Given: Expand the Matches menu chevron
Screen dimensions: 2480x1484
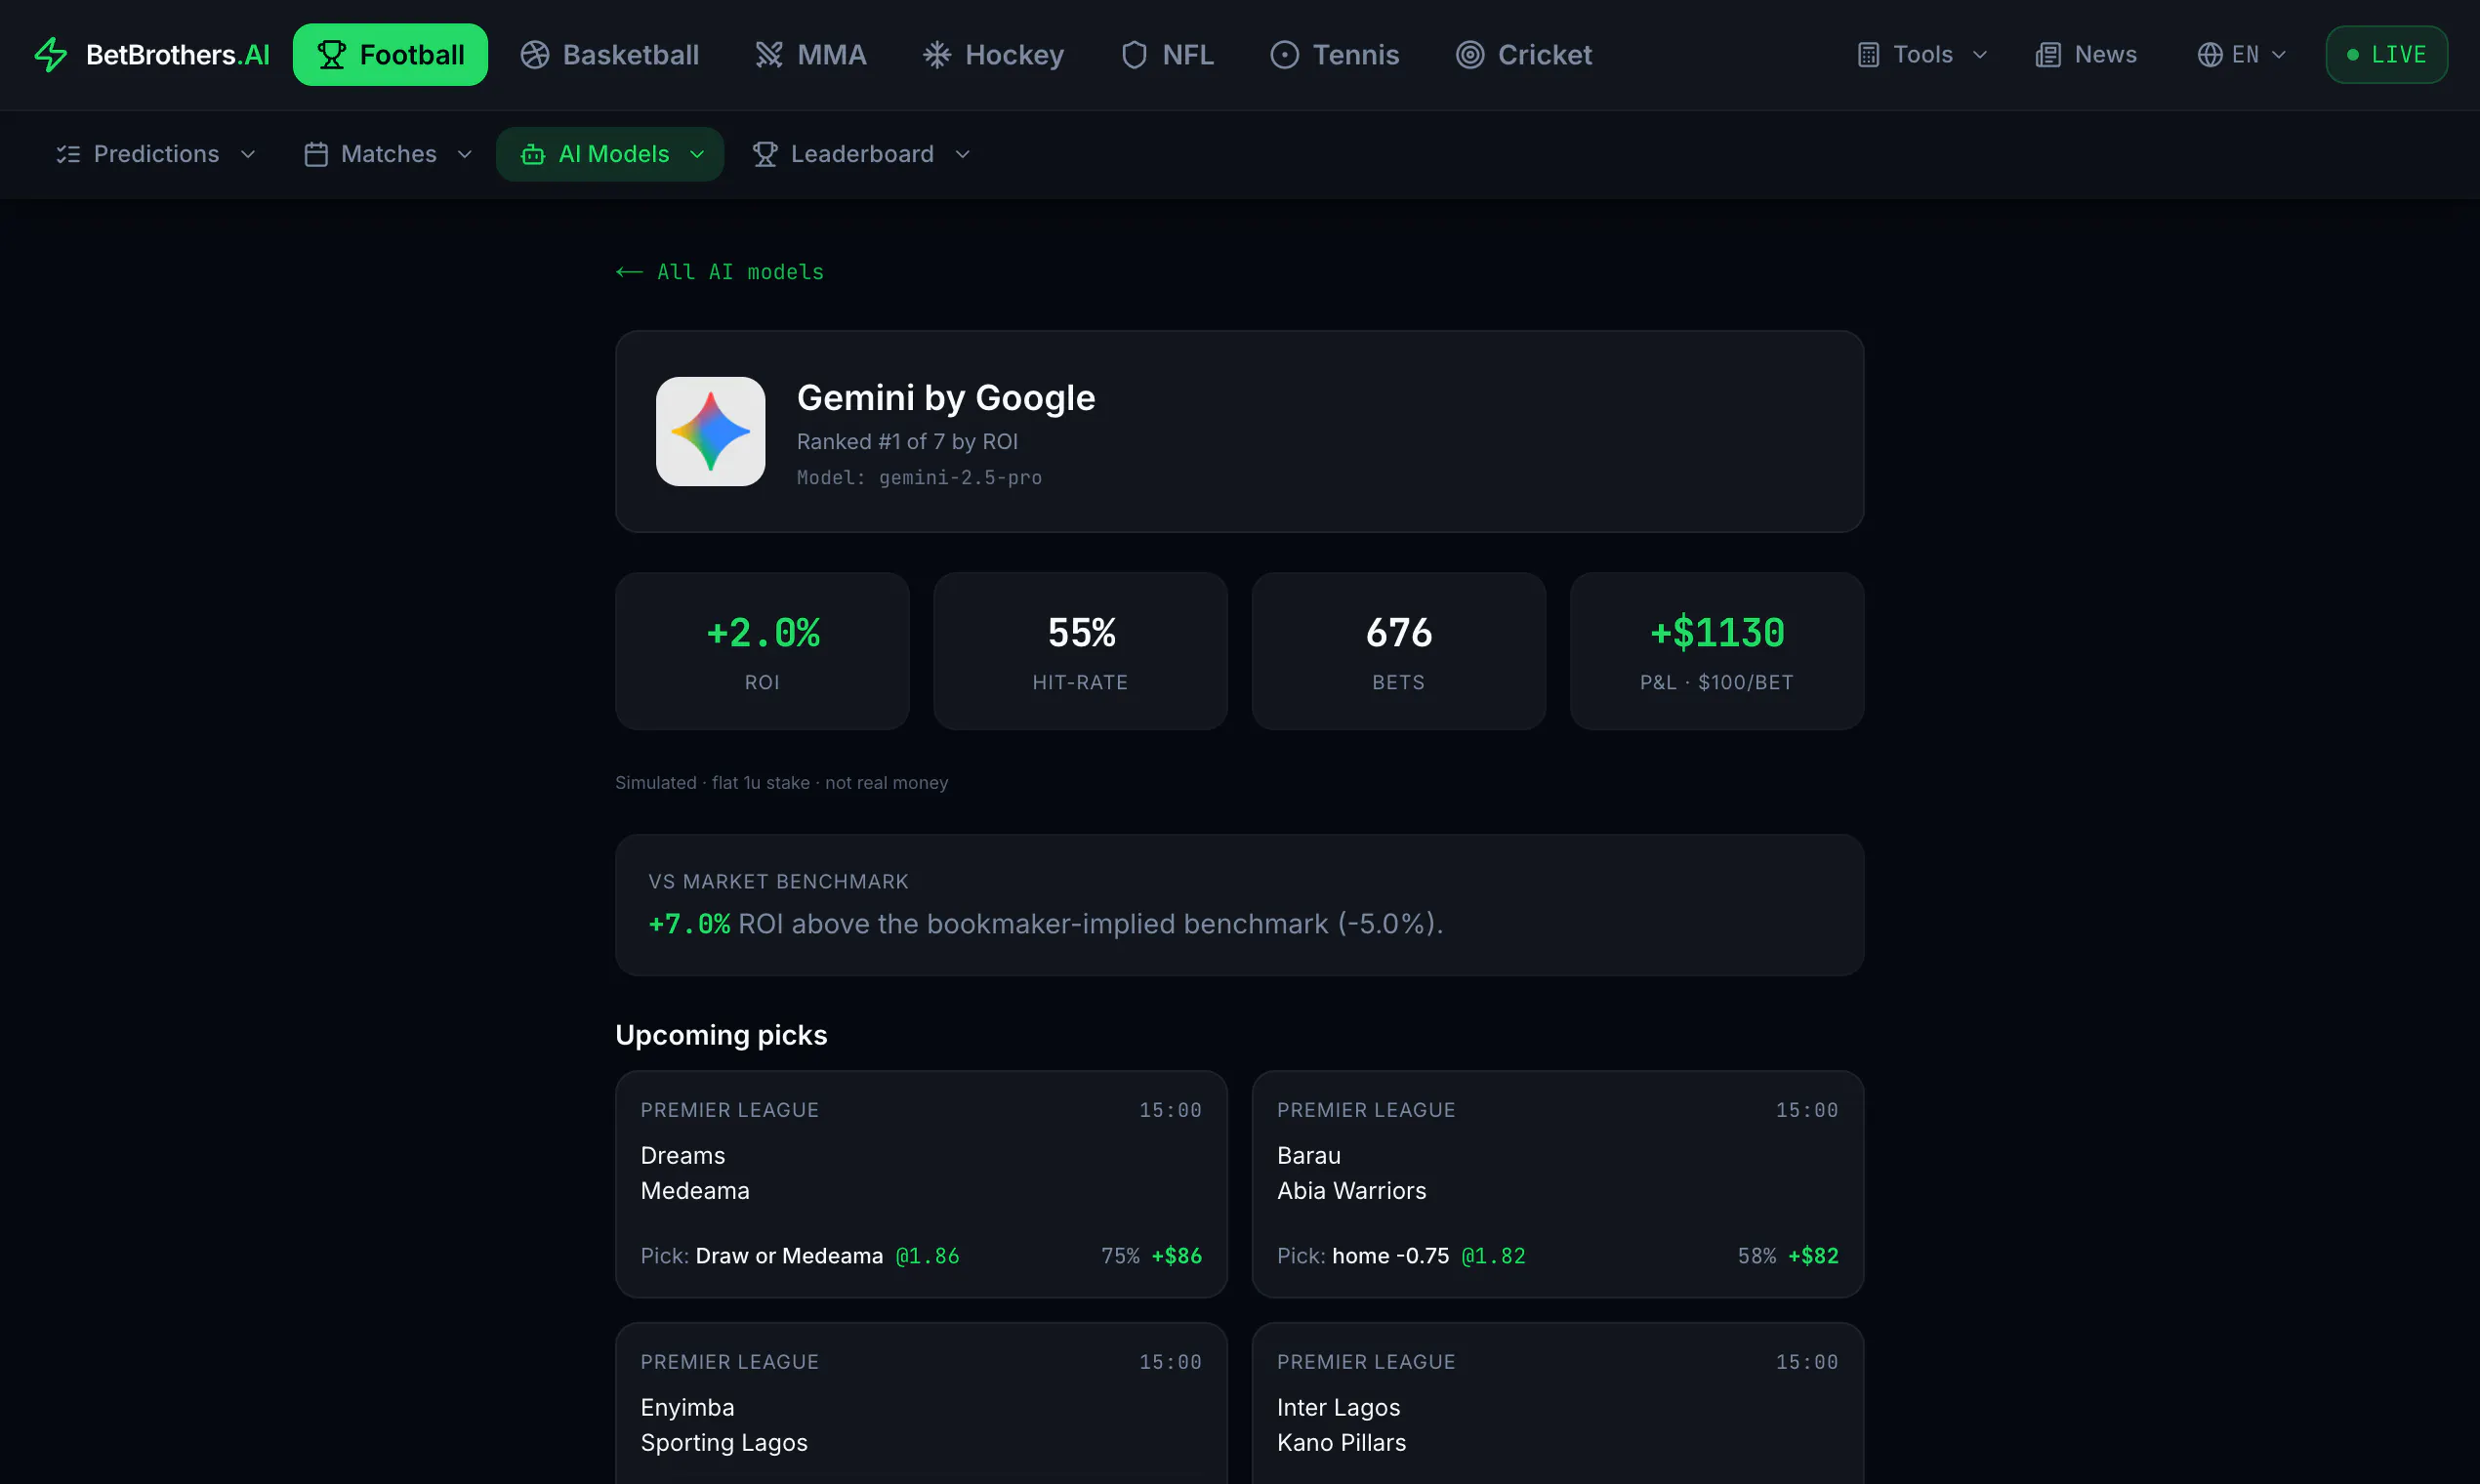Looking at the screenshot, I should click(x=464, y=154).
